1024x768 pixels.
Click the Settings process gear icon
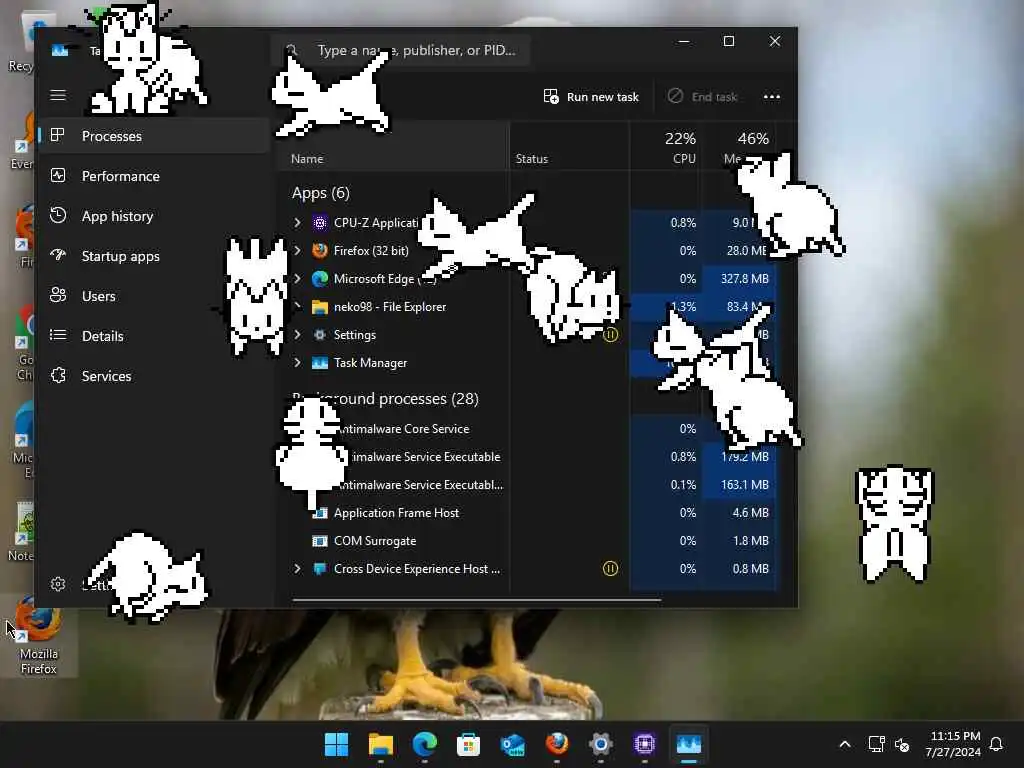(320, 335)
